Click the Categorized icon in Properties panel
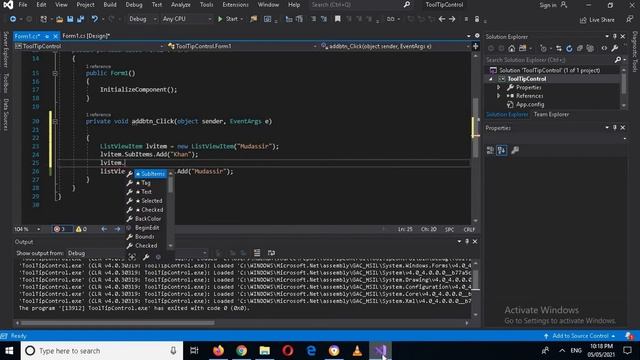The image size is (640, 360). (490, 151)
